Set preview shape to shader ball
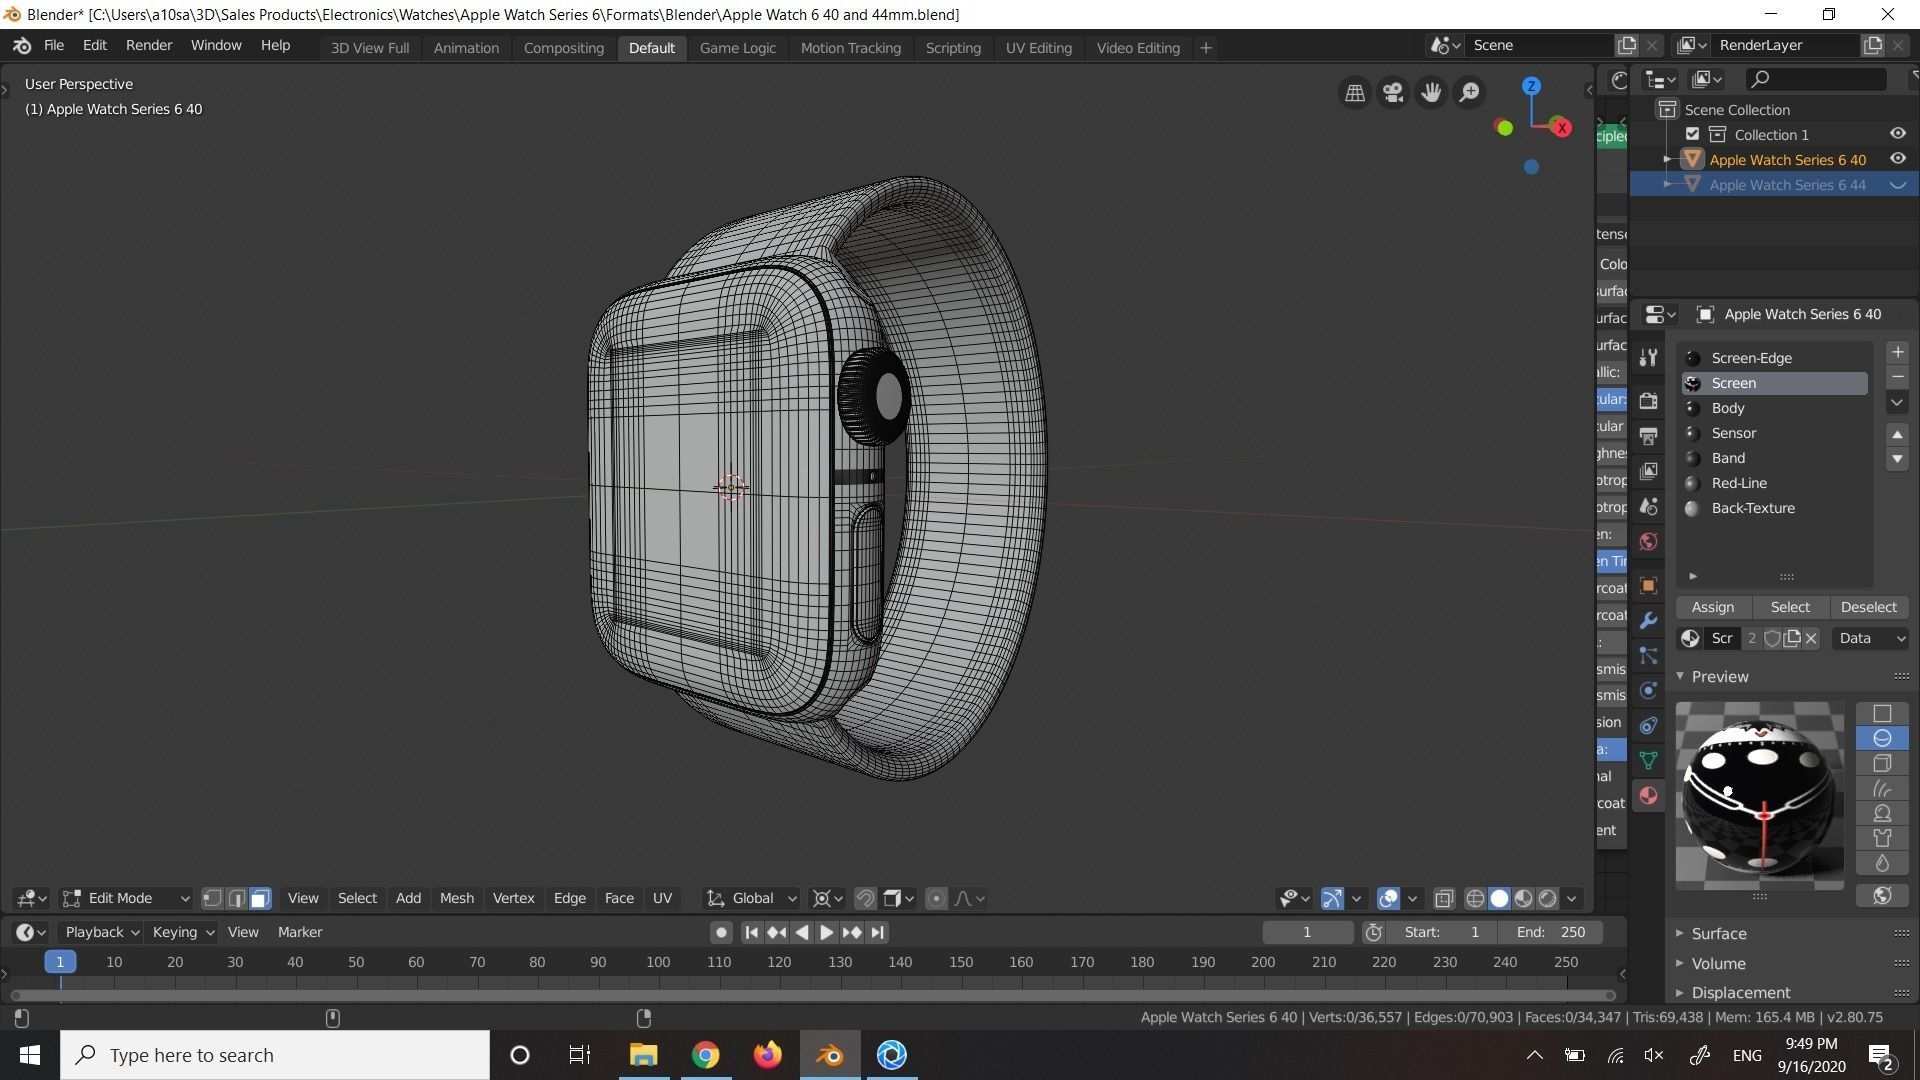The image size is (1920, 1080). tap(1882, 813)
